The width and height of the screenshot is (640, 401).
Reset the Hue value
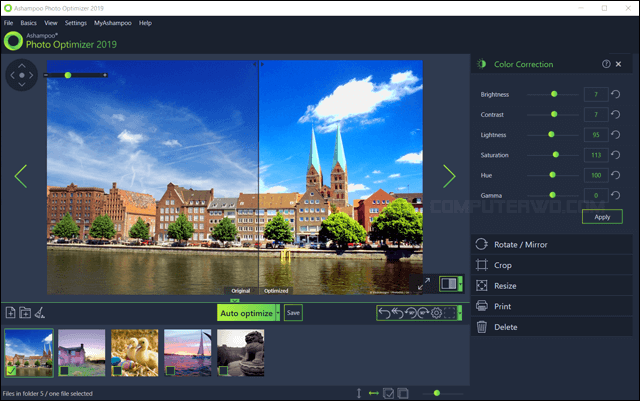coord(616,175)
